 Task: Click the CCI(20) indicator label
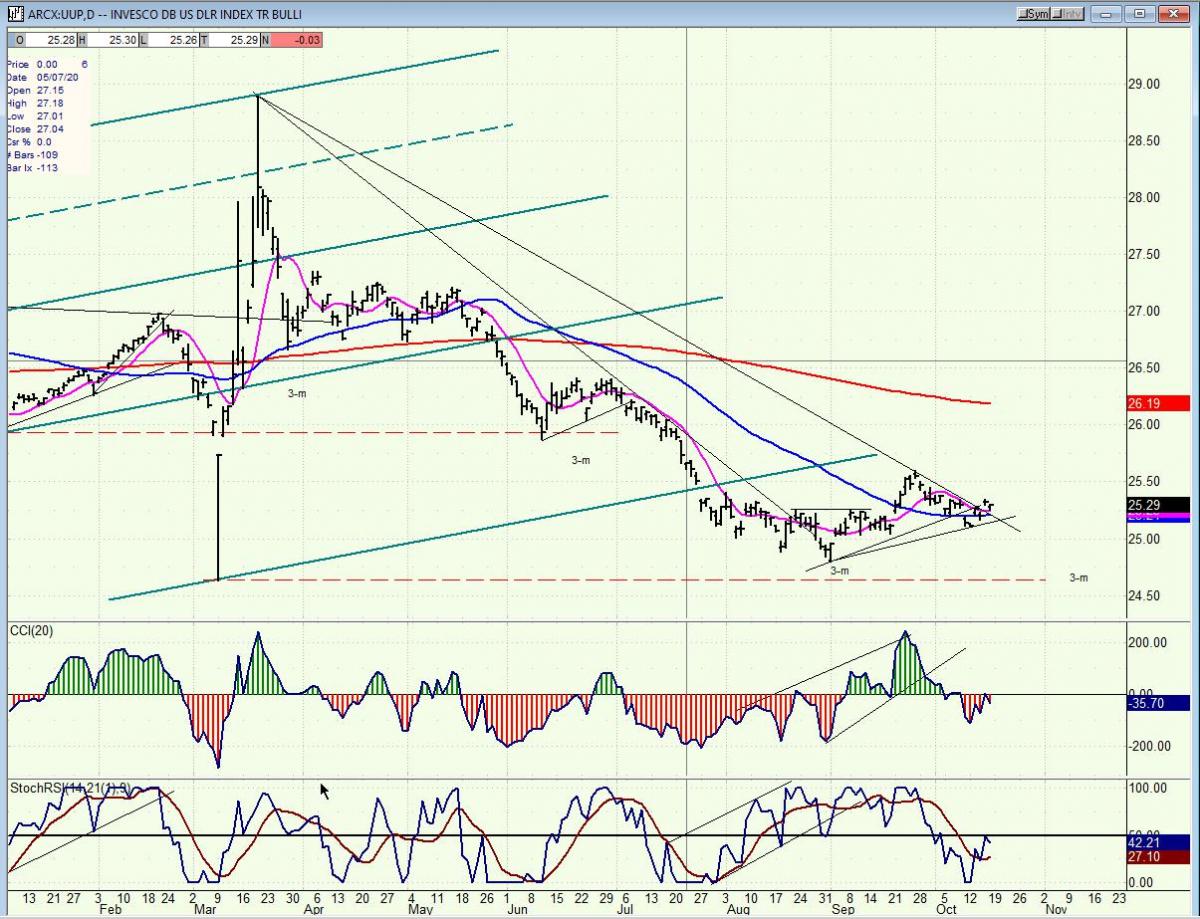(31, 630)
